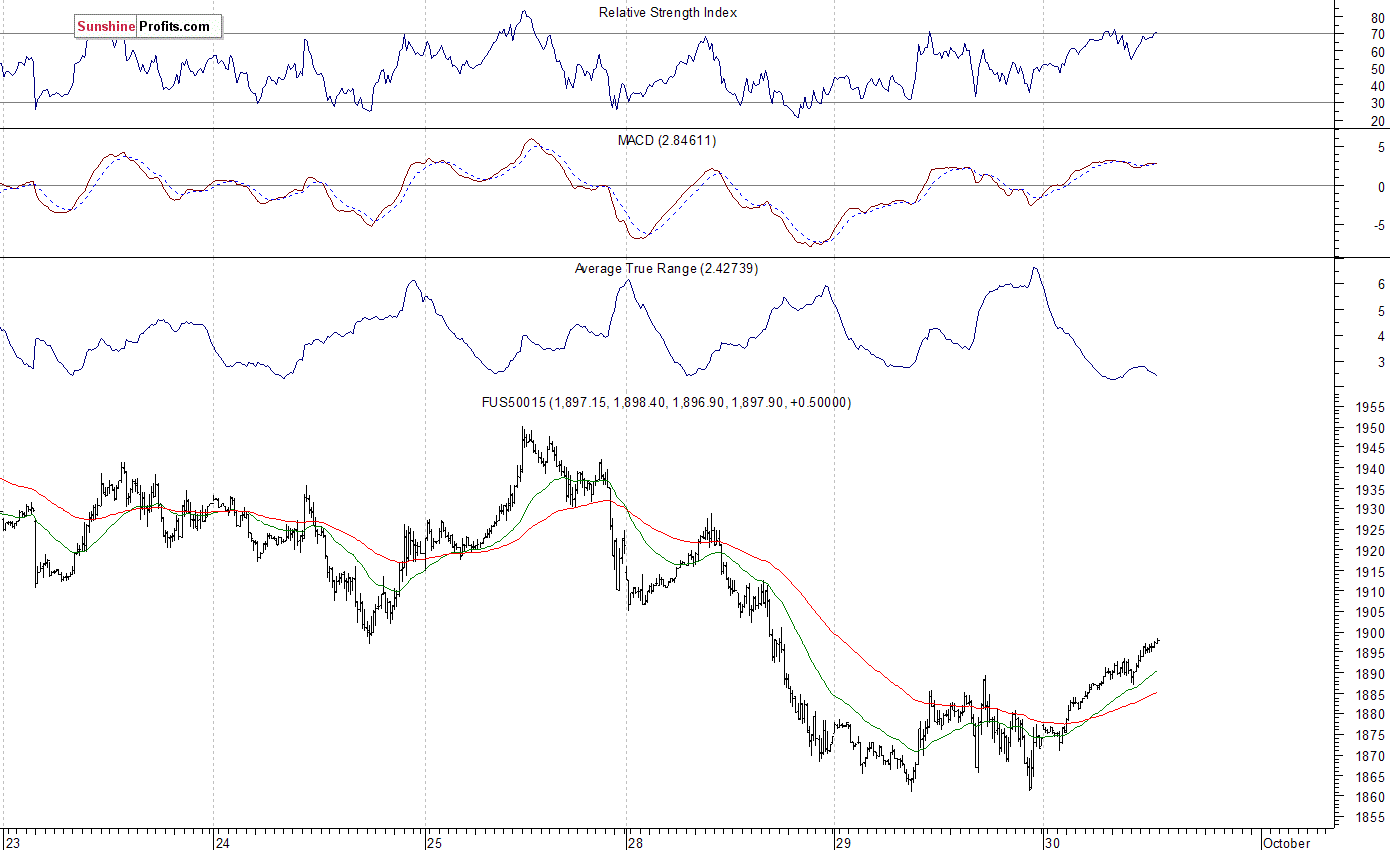1390x850 pixels.
Task: Click the ATR 6 axis value
Action: coord(1381,285)
